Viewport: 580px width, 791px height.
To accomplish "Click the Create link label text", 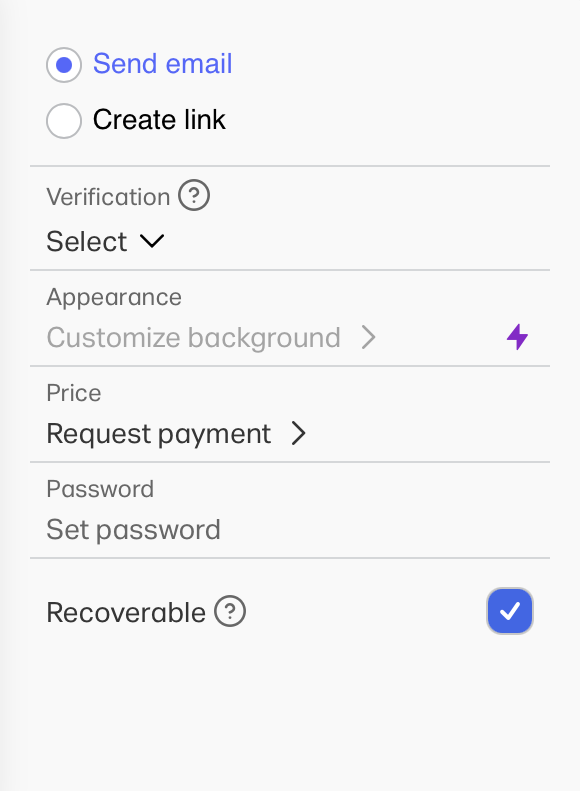I will pyautogui.click(x=159, y=120).
